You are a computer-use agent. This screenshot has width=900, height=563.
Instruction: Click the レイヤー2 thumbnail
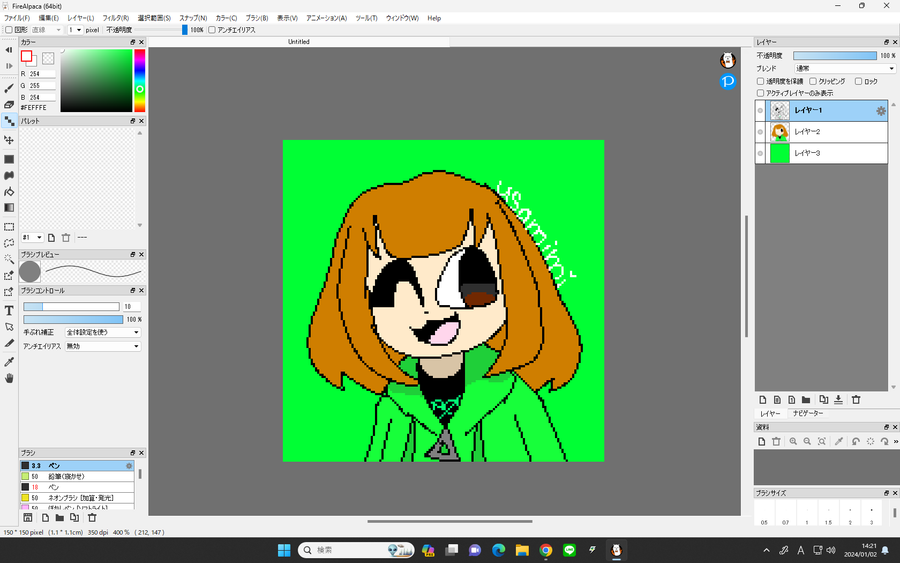779,132
